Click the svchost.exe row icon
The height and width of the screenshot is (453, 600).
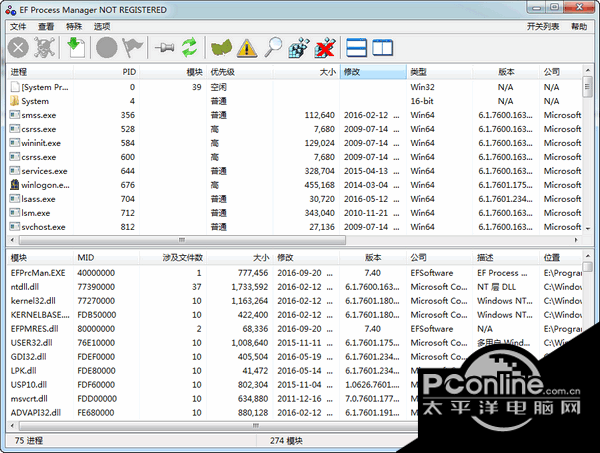pos(15,226)
